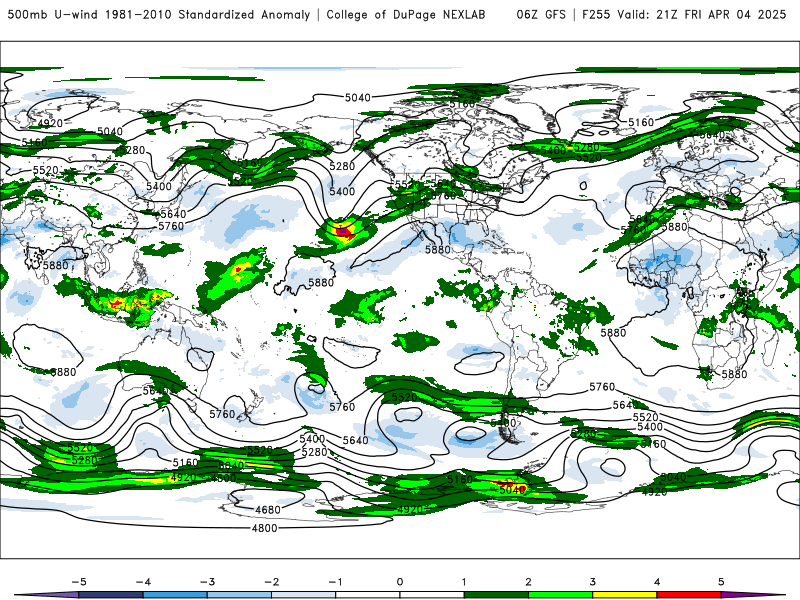800x600 pixels.
Task: Click the red-purple anomaly core off the US West Coast
Action: (x=343, y=231)
